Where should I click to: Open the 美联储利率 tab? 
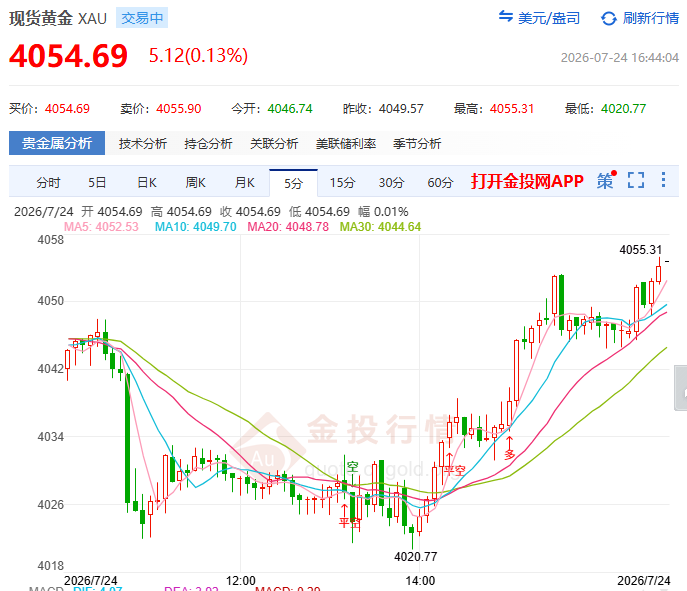[346, 143]
